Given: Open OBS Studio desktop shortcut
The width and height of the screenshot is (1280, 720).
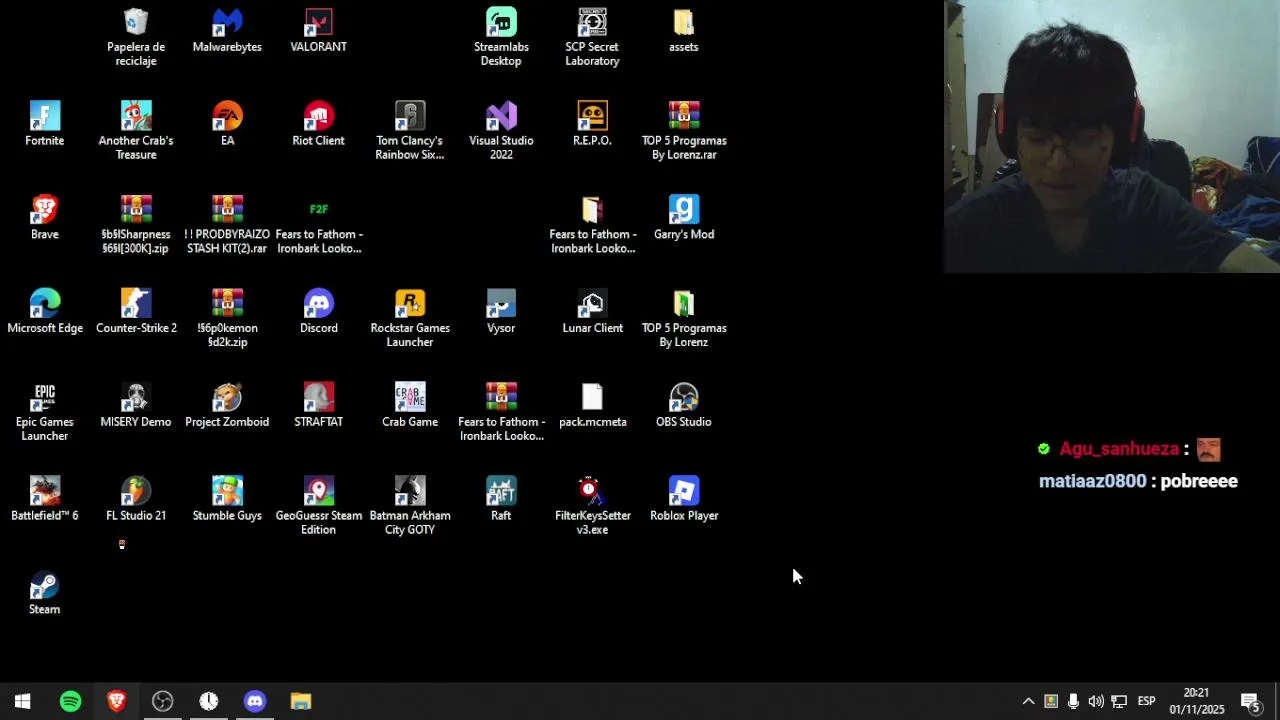Looking at the screenshot, I should (x=684, y=406).
